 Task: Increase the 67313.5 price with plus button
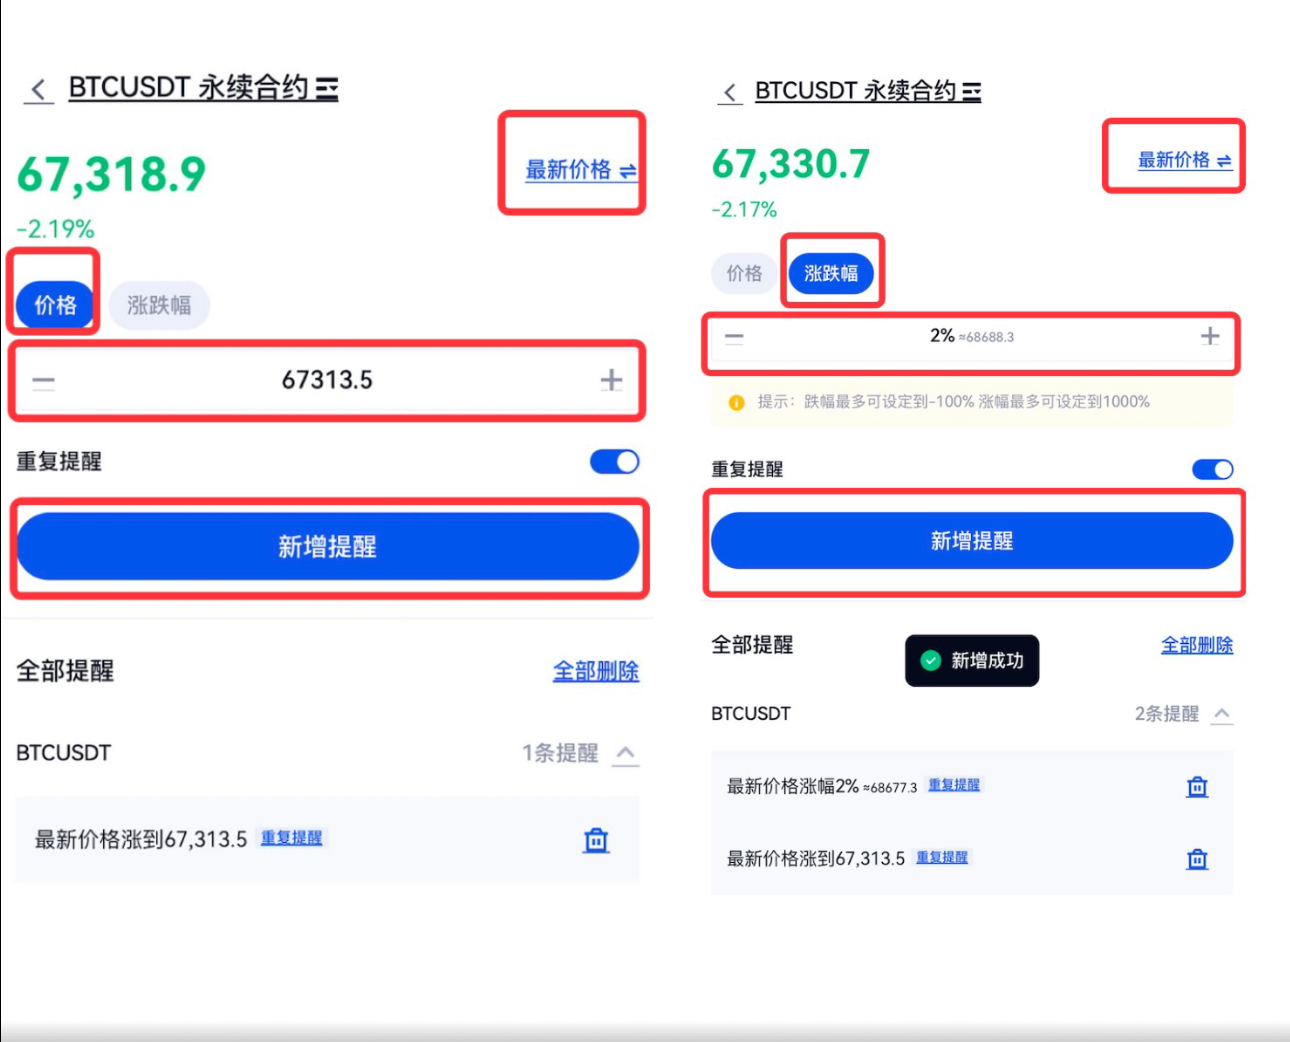tap(611, 380)
